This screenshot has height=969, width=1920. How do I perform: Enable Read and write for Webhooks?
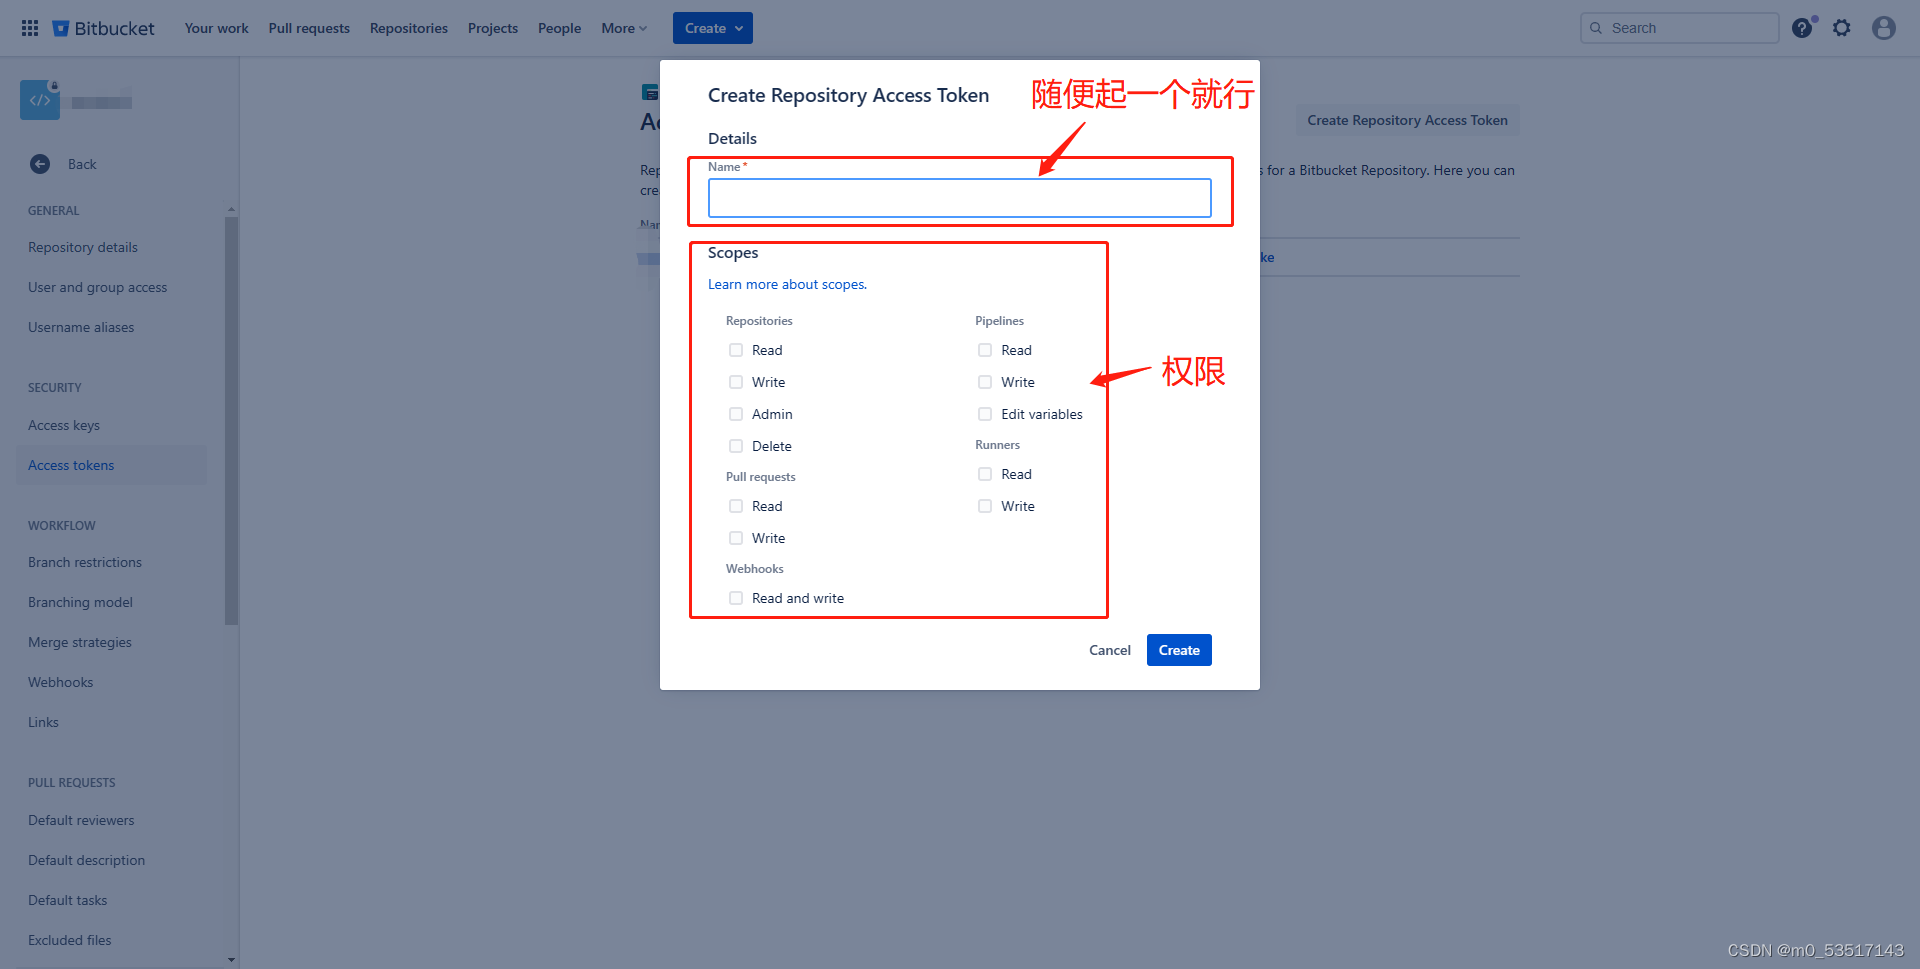coord(736,597)
